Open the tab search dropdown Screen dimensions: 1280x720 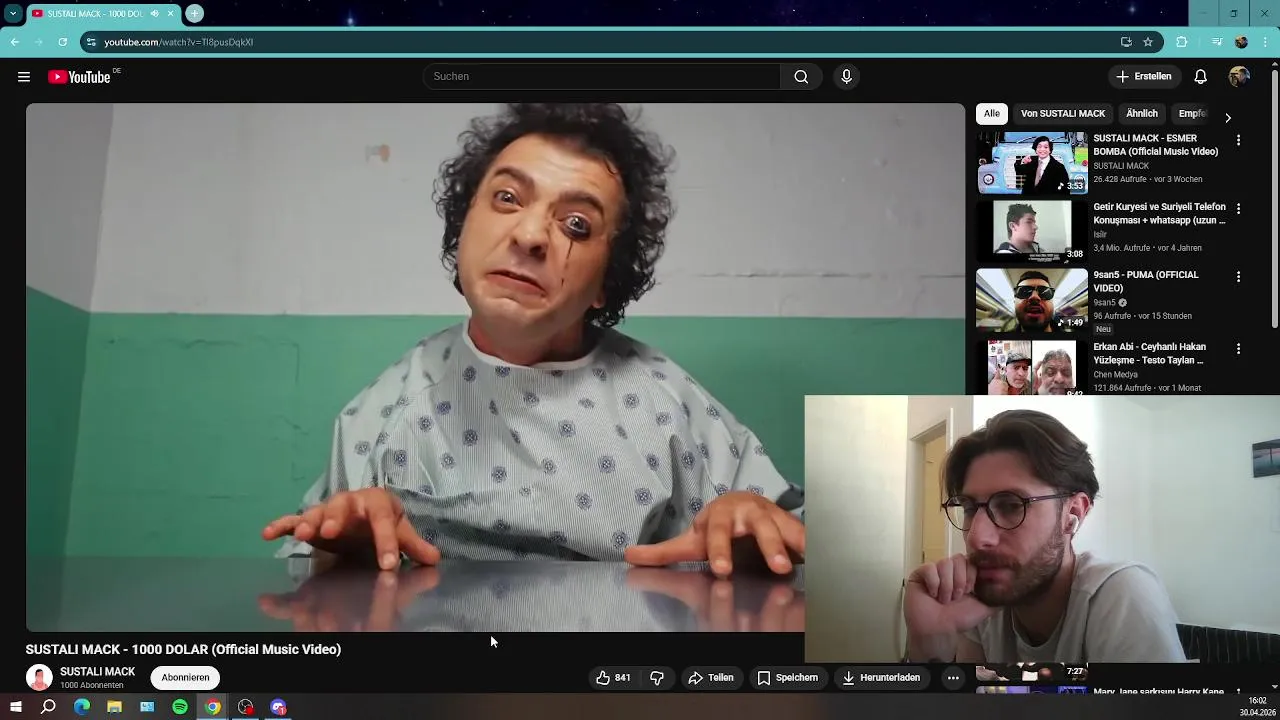pyautogui.click(x=13, y=14)
